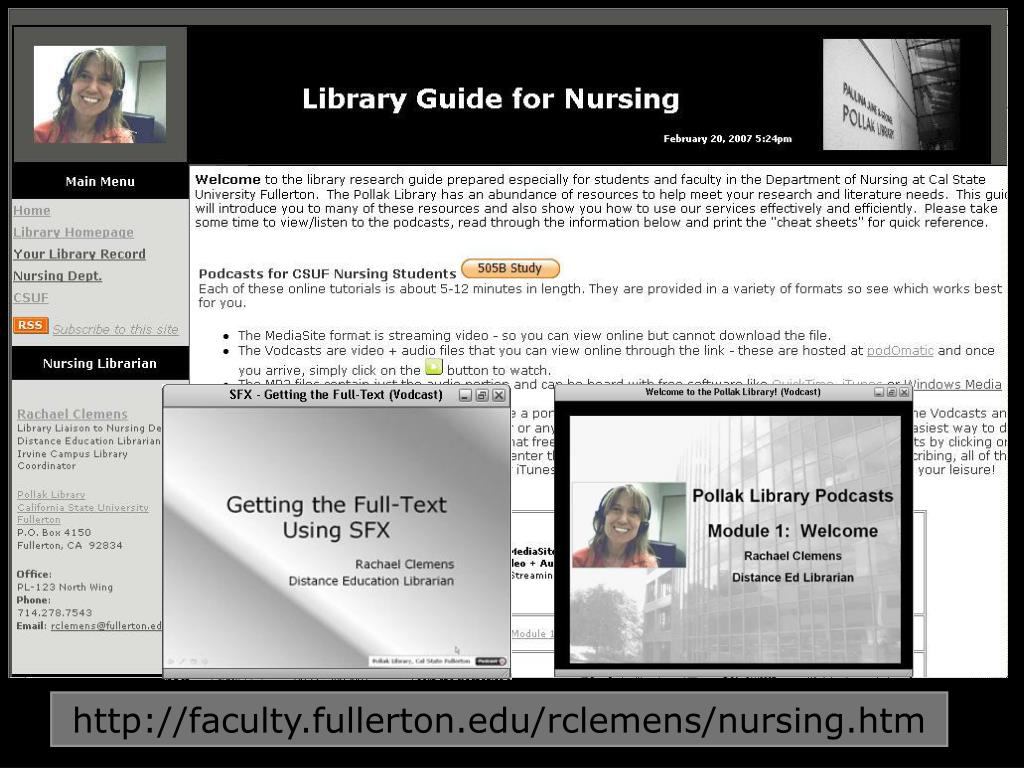The width and height of the screenshot is (1024, 768).
Task: Click Podcasts for CSUF Nursing Students heading
Action: [327, 274]
